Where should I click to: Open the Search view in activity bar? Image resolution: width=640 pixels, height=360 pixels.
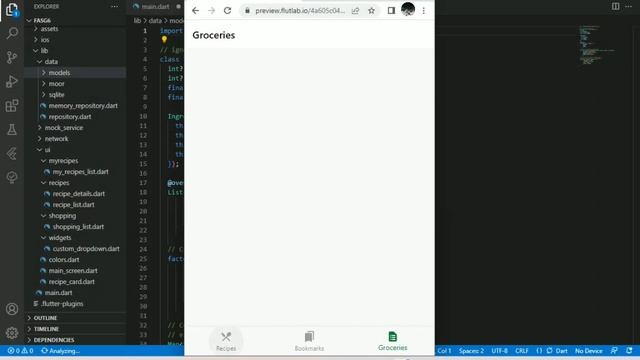tap(12, 33)
